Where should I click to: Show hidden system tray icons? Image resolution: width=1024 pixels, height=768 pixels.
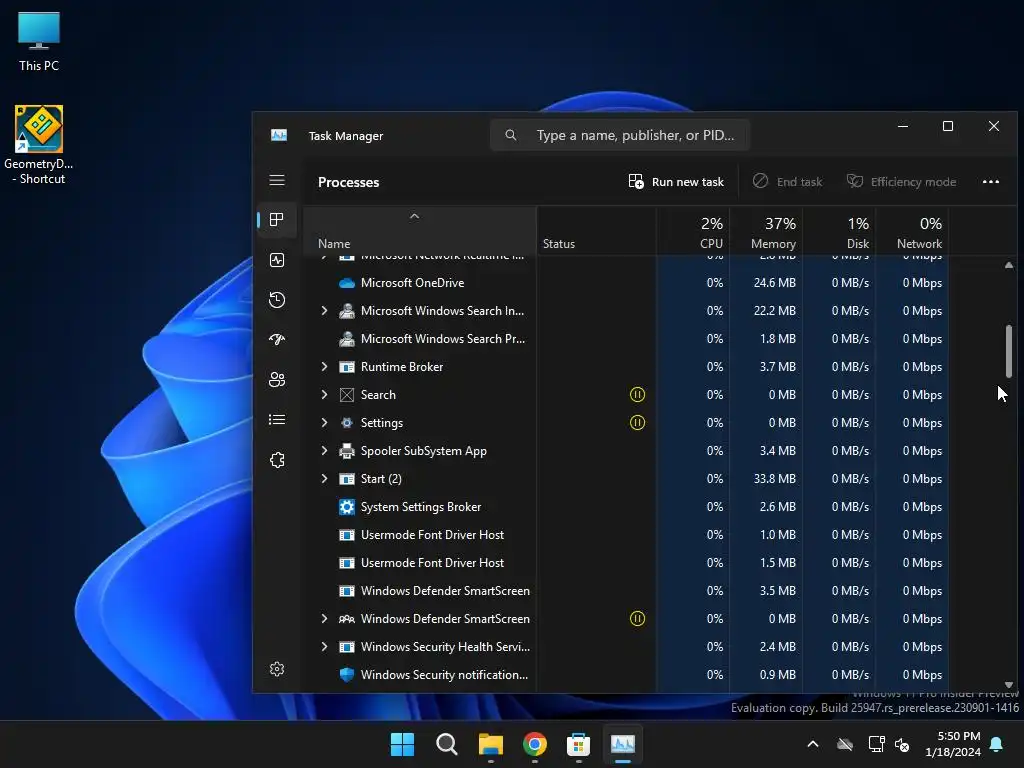(x=813, y=744)
